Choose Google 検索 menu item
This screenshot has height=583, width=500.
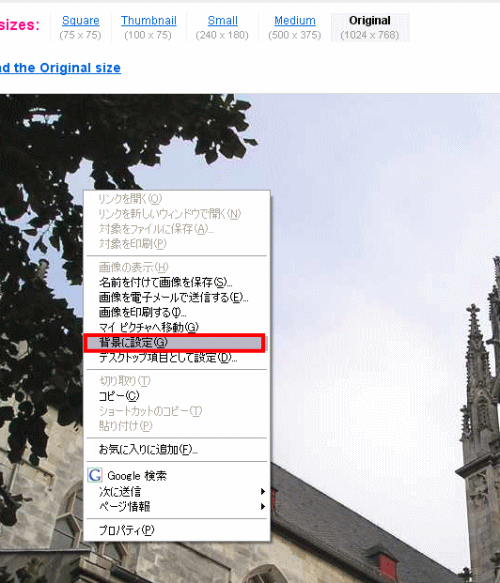[177, 476]
